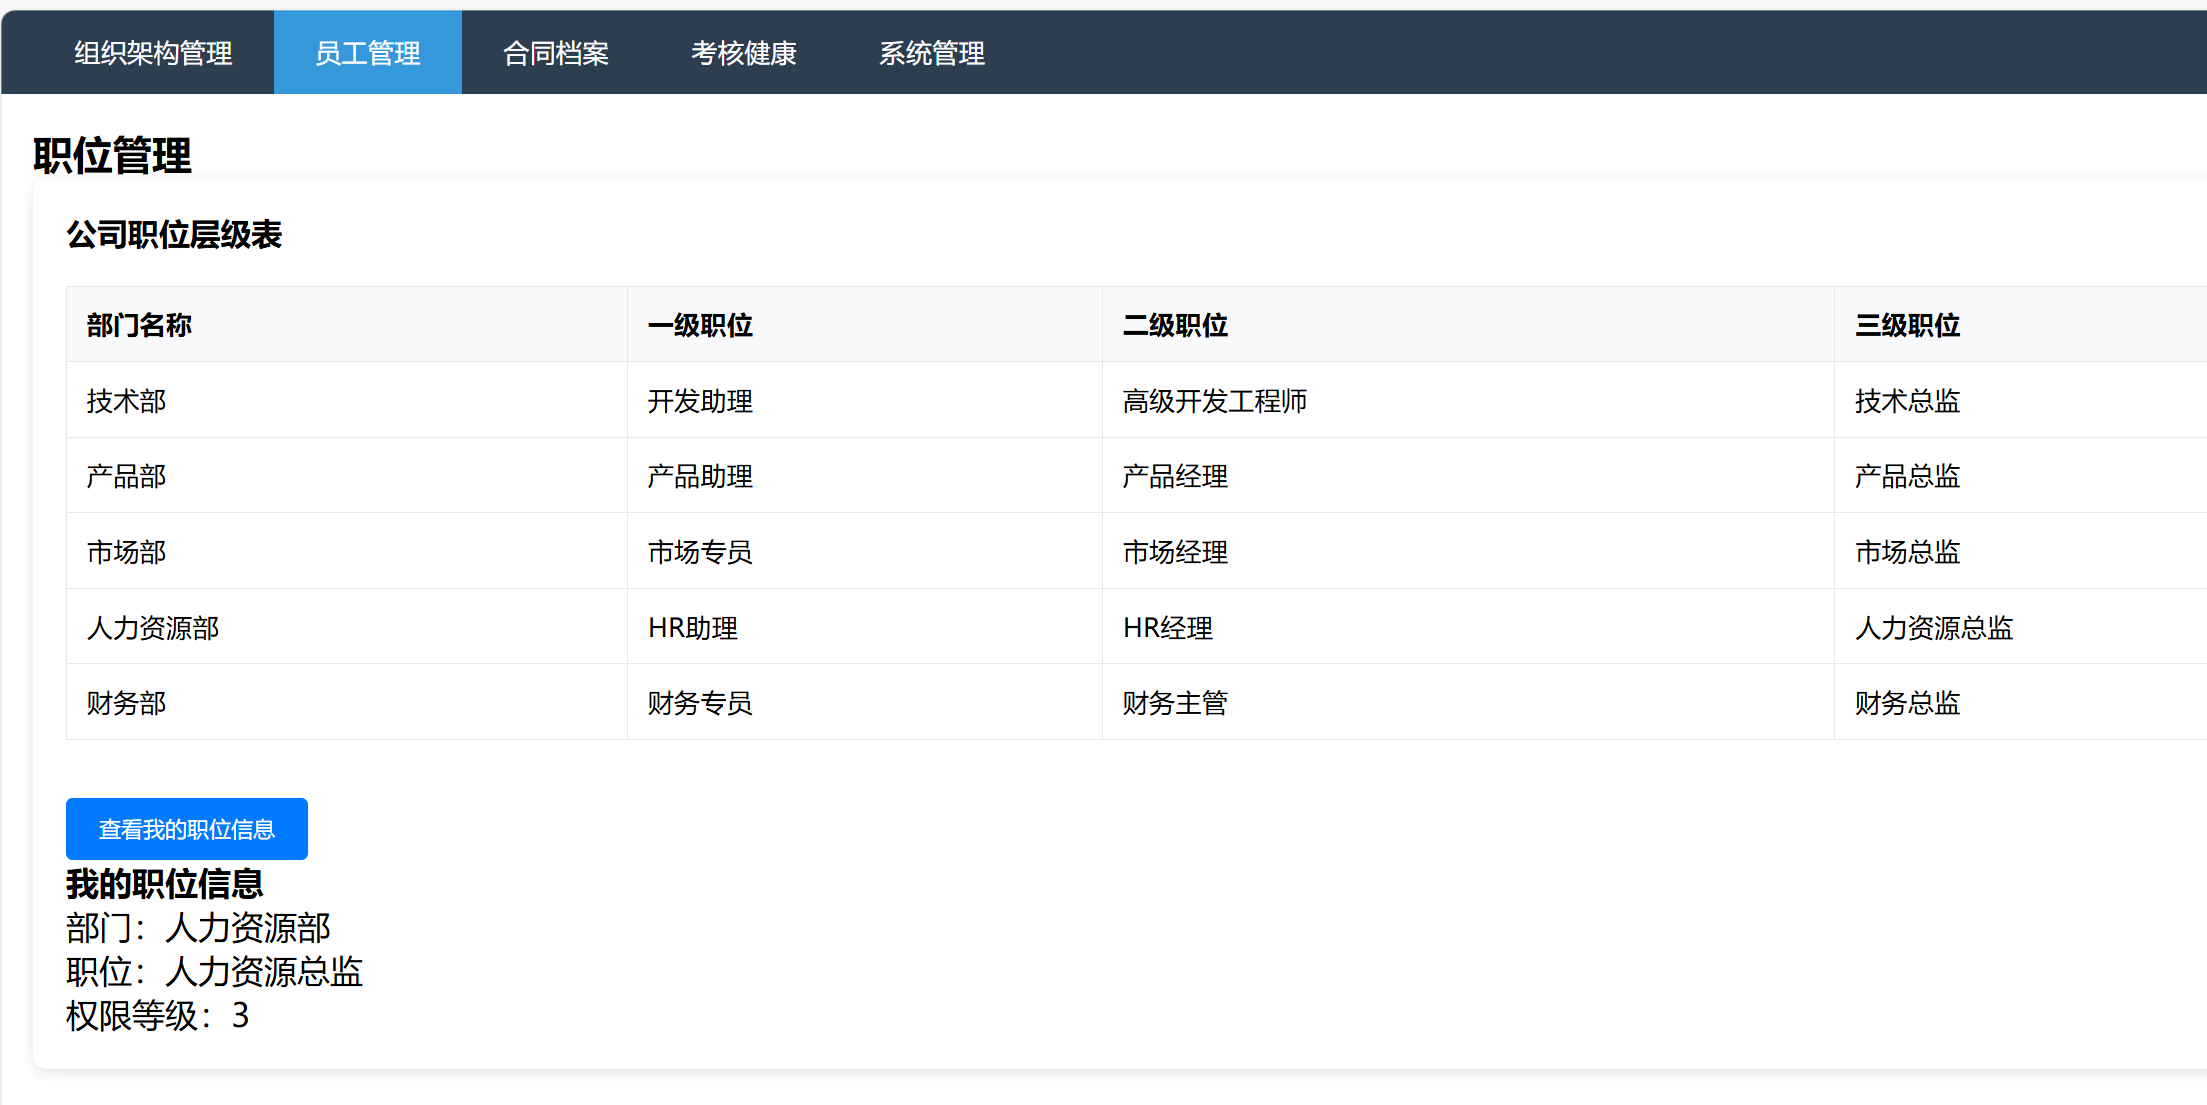Viewport: 2207px width, 1105px height.
Task: Click the 职位管理 page heading
Action: [112, 156]
